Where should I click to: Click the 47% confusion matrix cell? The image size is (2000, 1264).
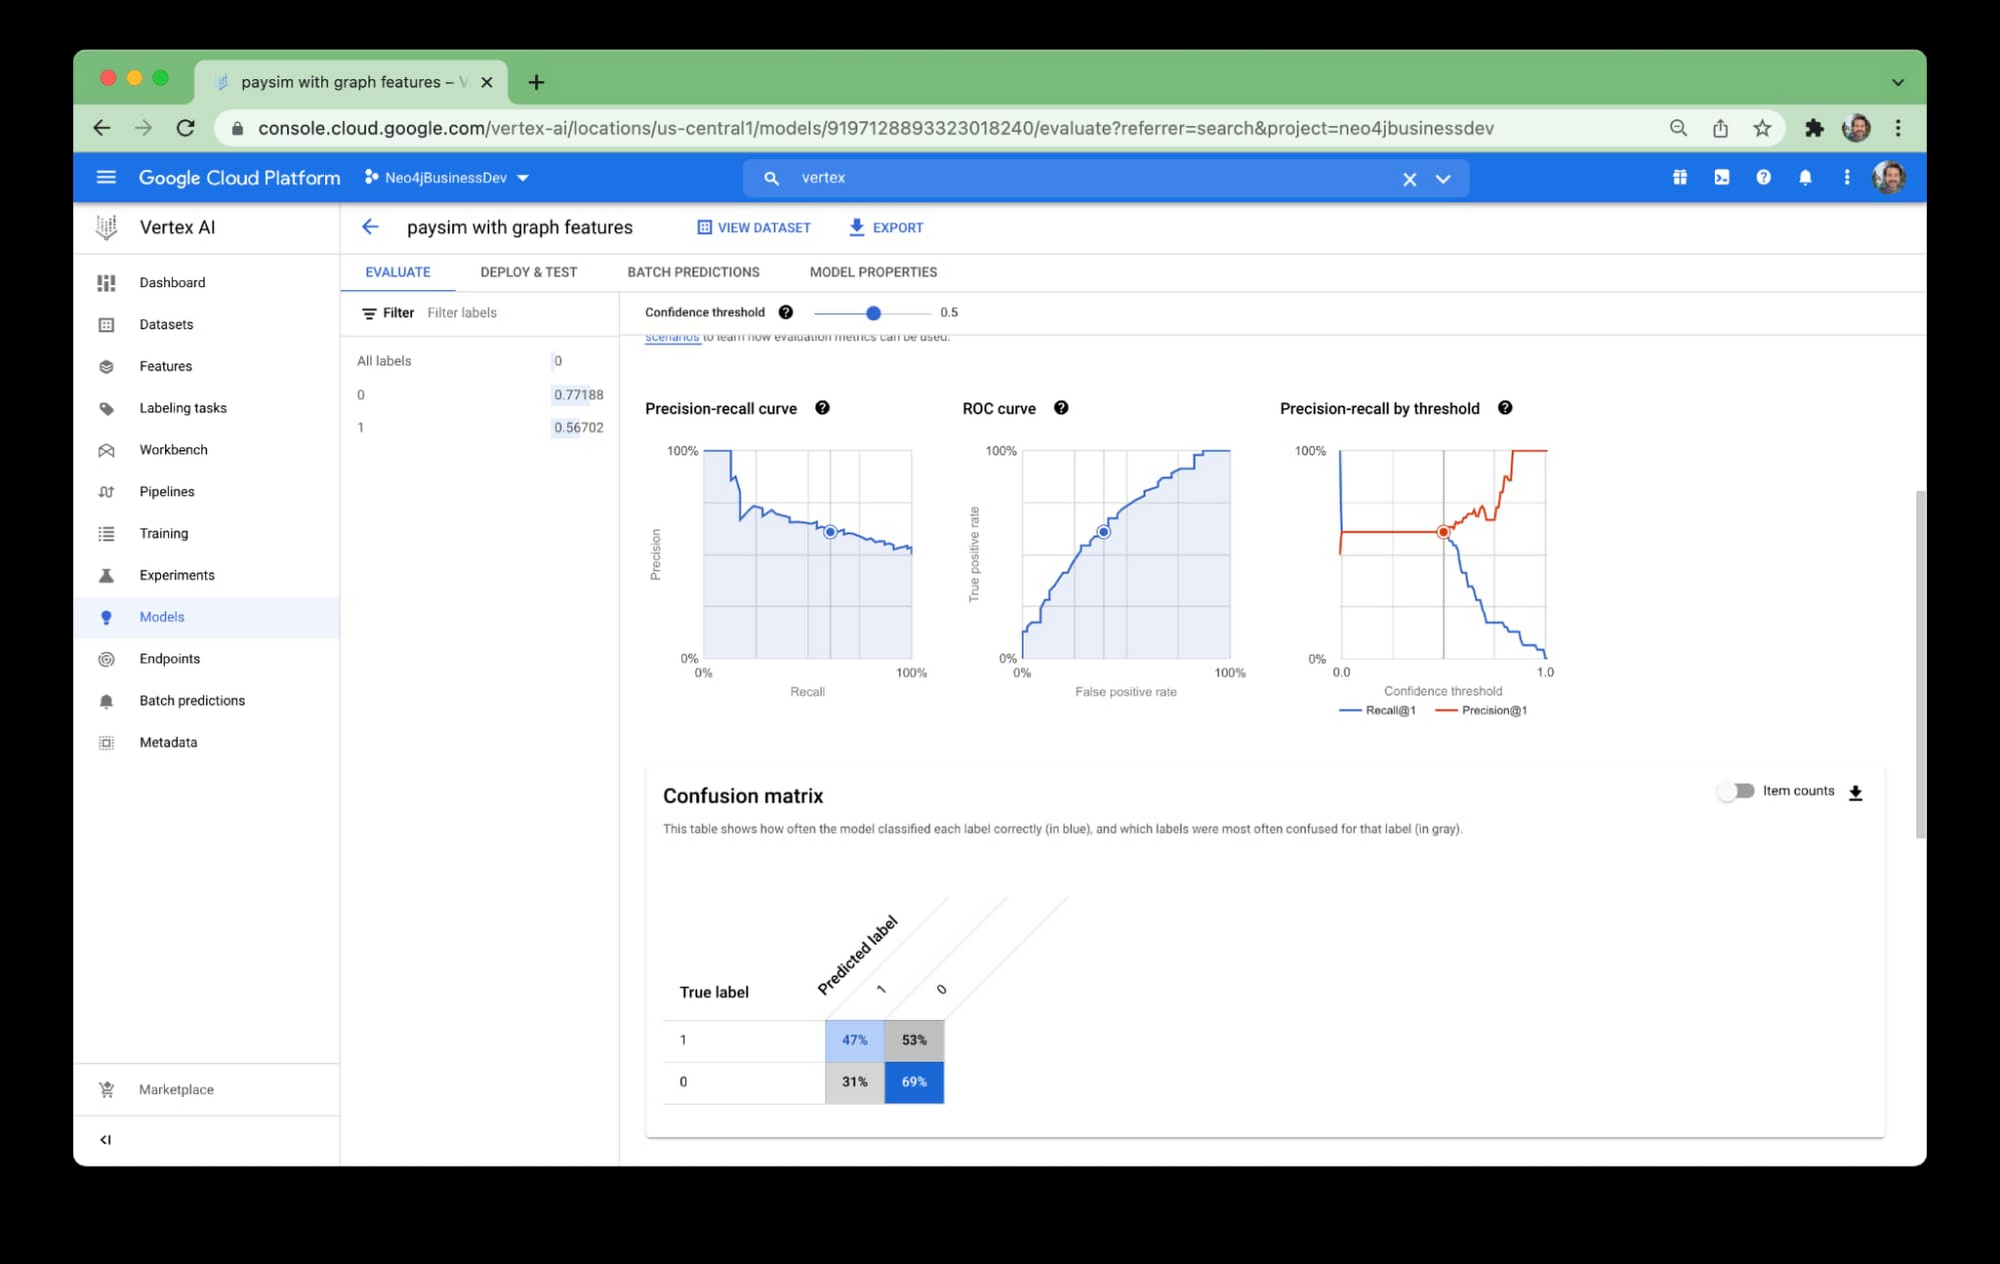coord(855,1040)
